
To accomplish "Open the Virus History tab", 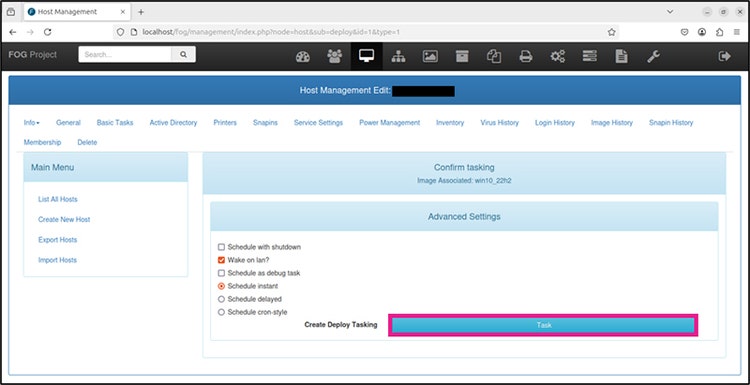I will tap(499, 123).
